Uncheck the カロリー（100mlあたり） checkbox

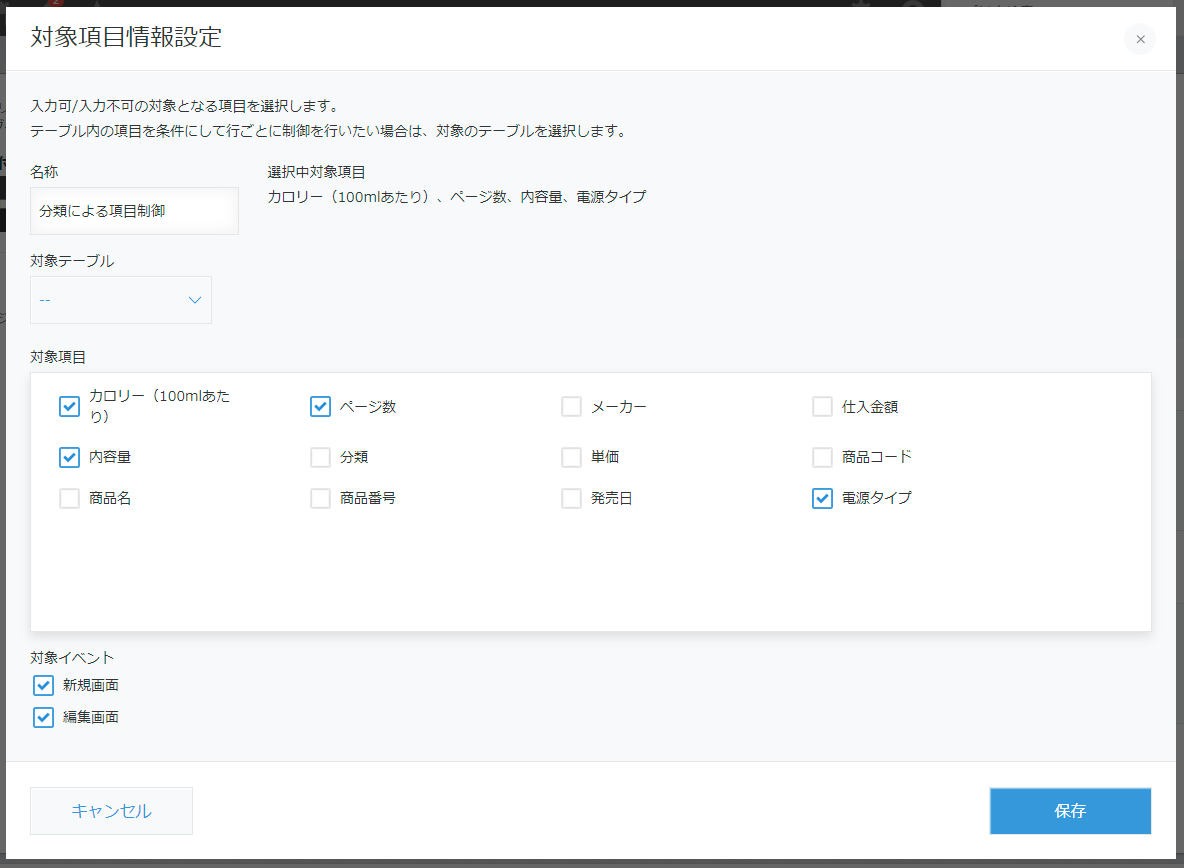pos(69,407)
